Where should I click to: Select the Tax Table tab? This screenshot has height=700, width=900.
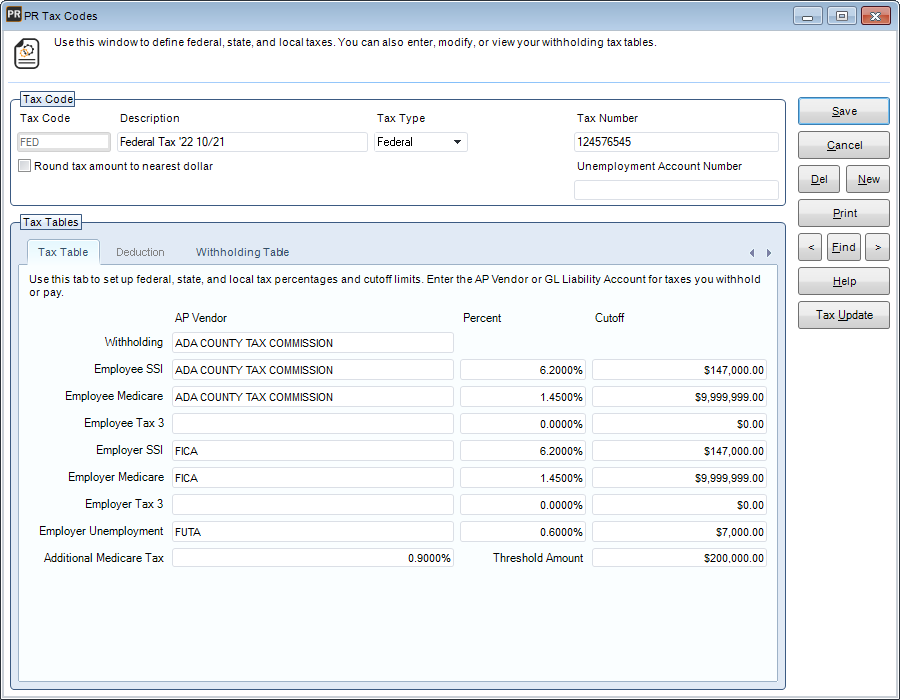coord(63,252)
